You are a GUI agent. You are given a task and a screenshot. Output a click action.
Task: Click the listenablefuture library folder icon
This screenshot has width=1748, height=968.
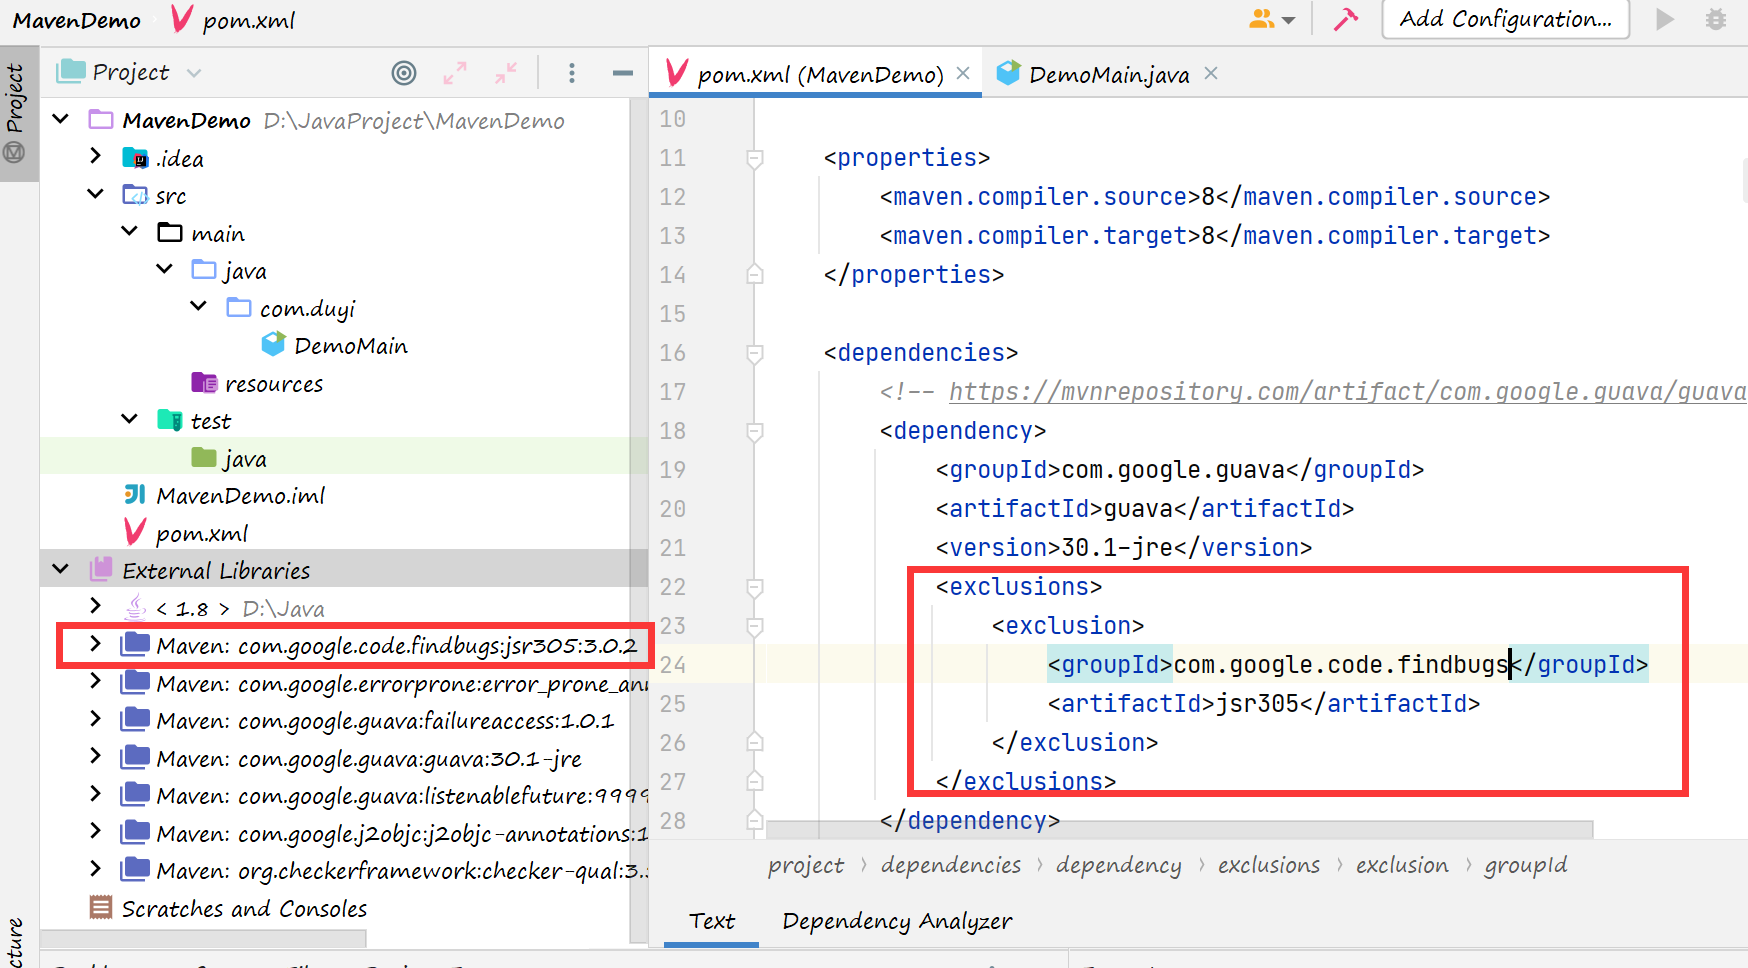tap(135, 795)
